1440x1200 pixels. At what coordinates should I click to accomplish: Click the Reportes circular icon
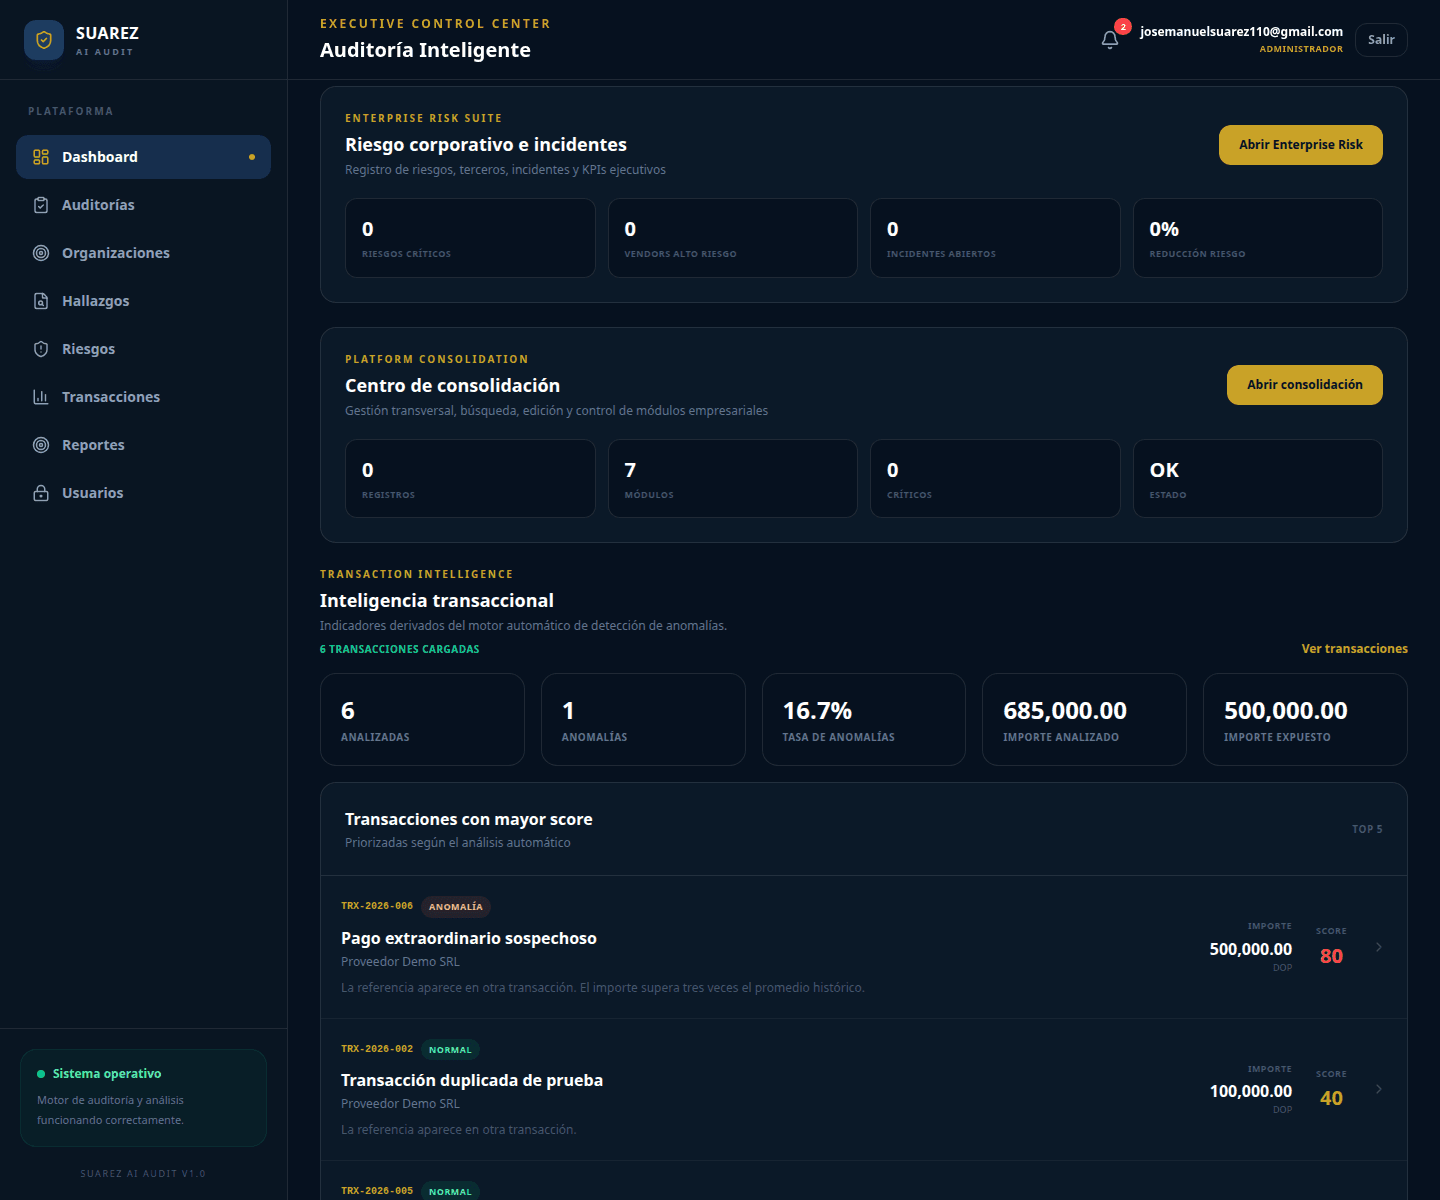pos(41,445)
